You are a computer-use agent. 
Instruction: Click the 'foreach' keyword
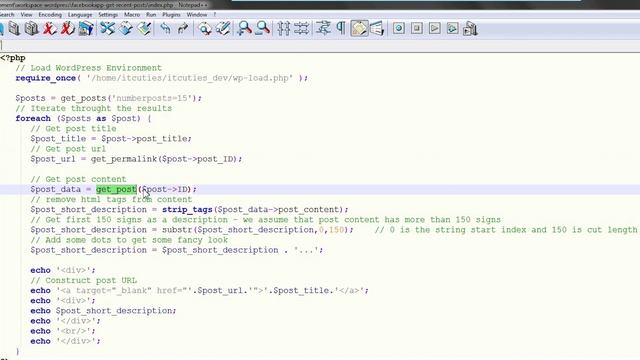33,118
